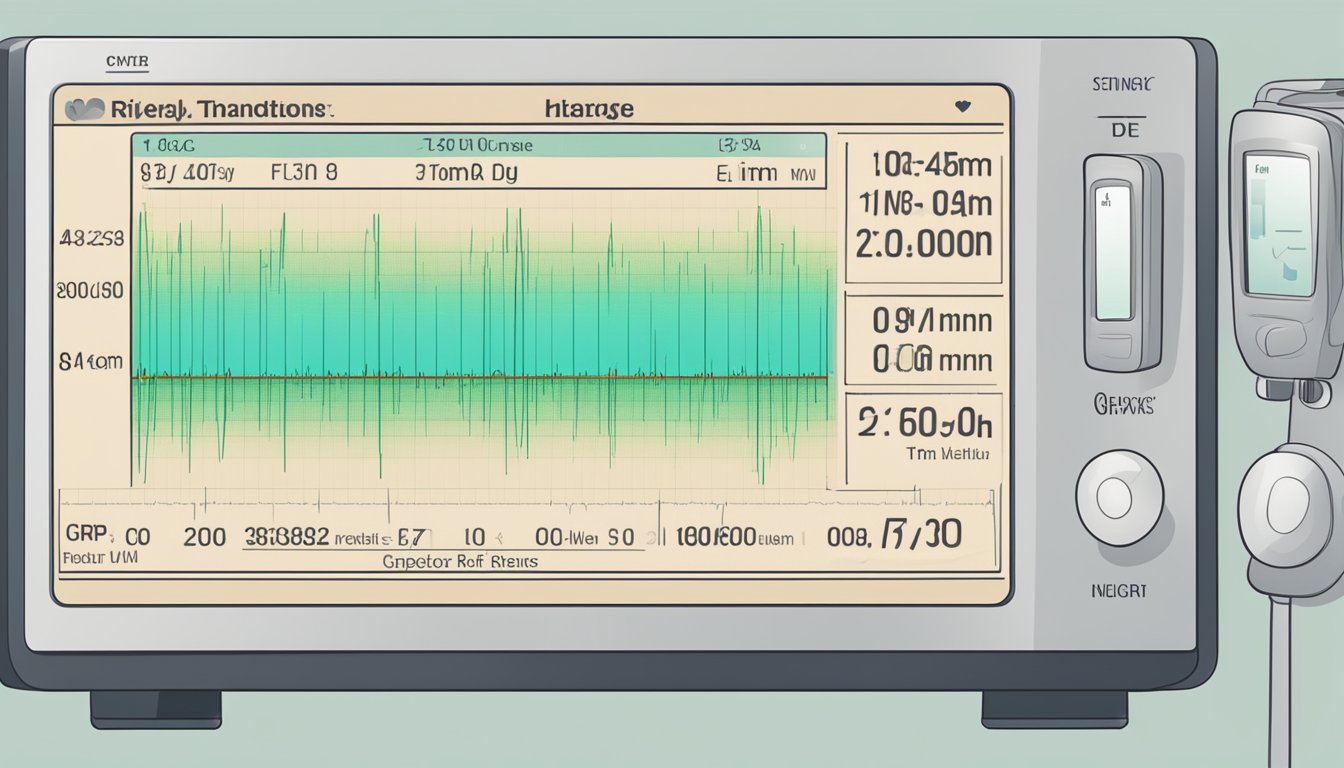Viewport: 1344px width, 768px height.
Task: Toggle the MW indicator beside Ei imm
Action: [803, 174]
